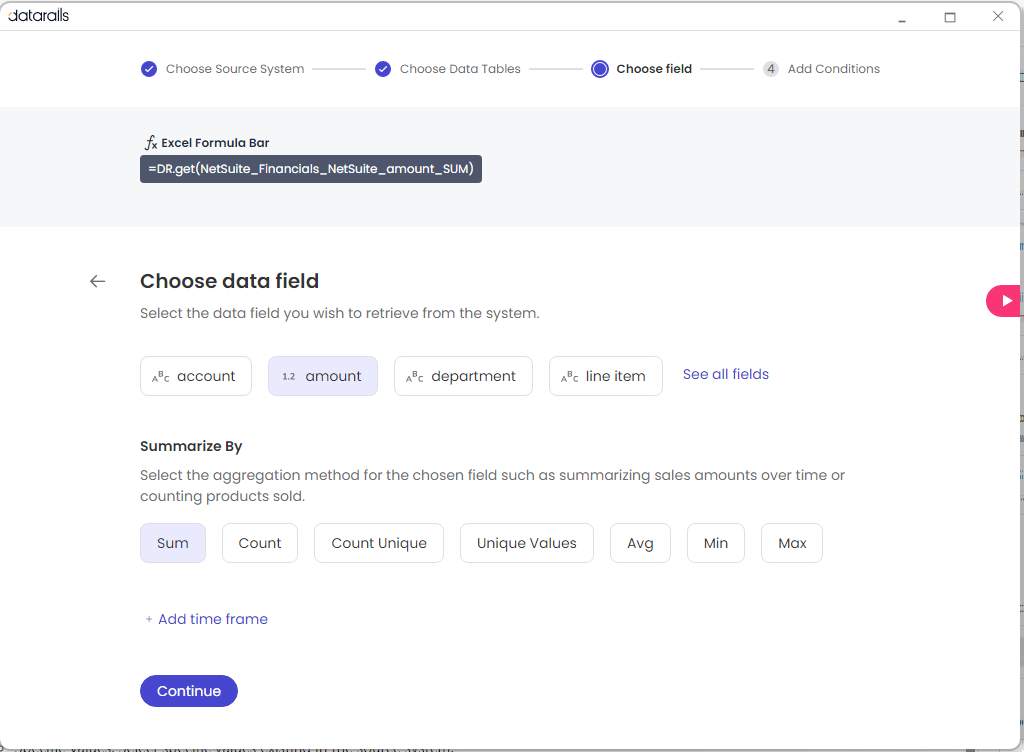Click the formula showing NetSuite amount SUM
The width and height of the screenshot is (1024, 752).
coord(311,169)
